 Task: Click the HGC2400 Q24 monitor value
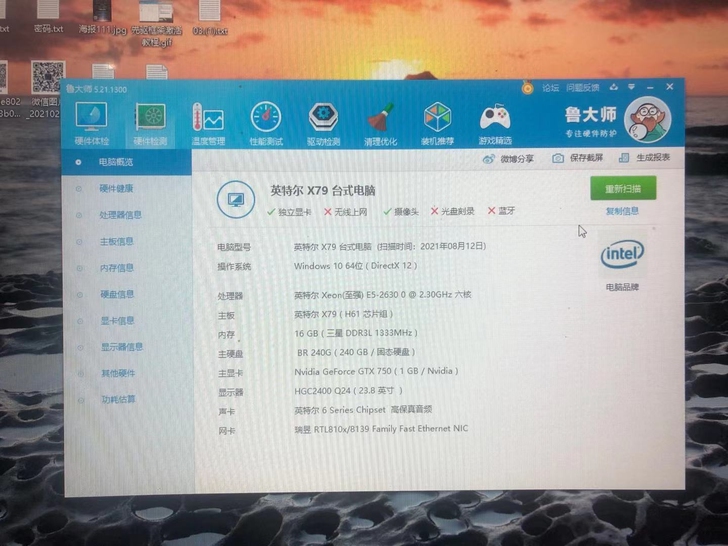348,391
